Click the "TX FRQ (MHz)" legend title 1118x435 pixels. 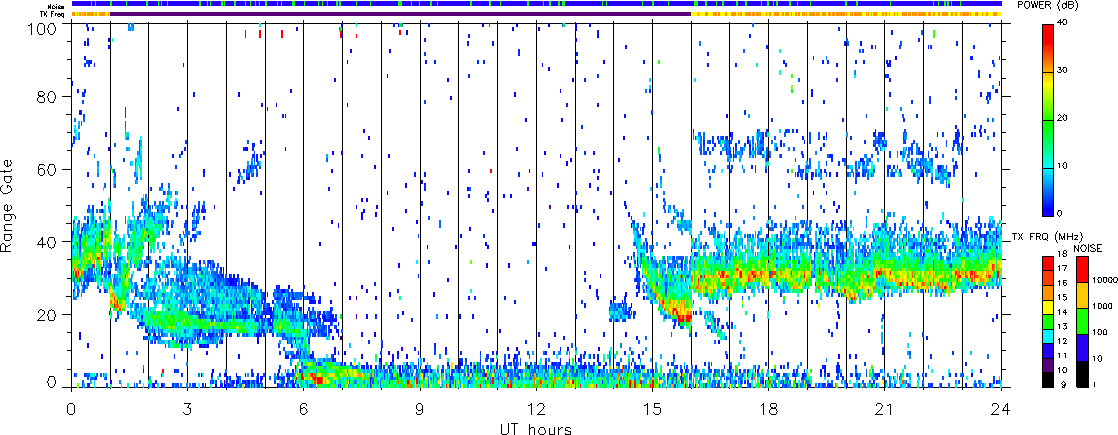[x=1049, y=235]
